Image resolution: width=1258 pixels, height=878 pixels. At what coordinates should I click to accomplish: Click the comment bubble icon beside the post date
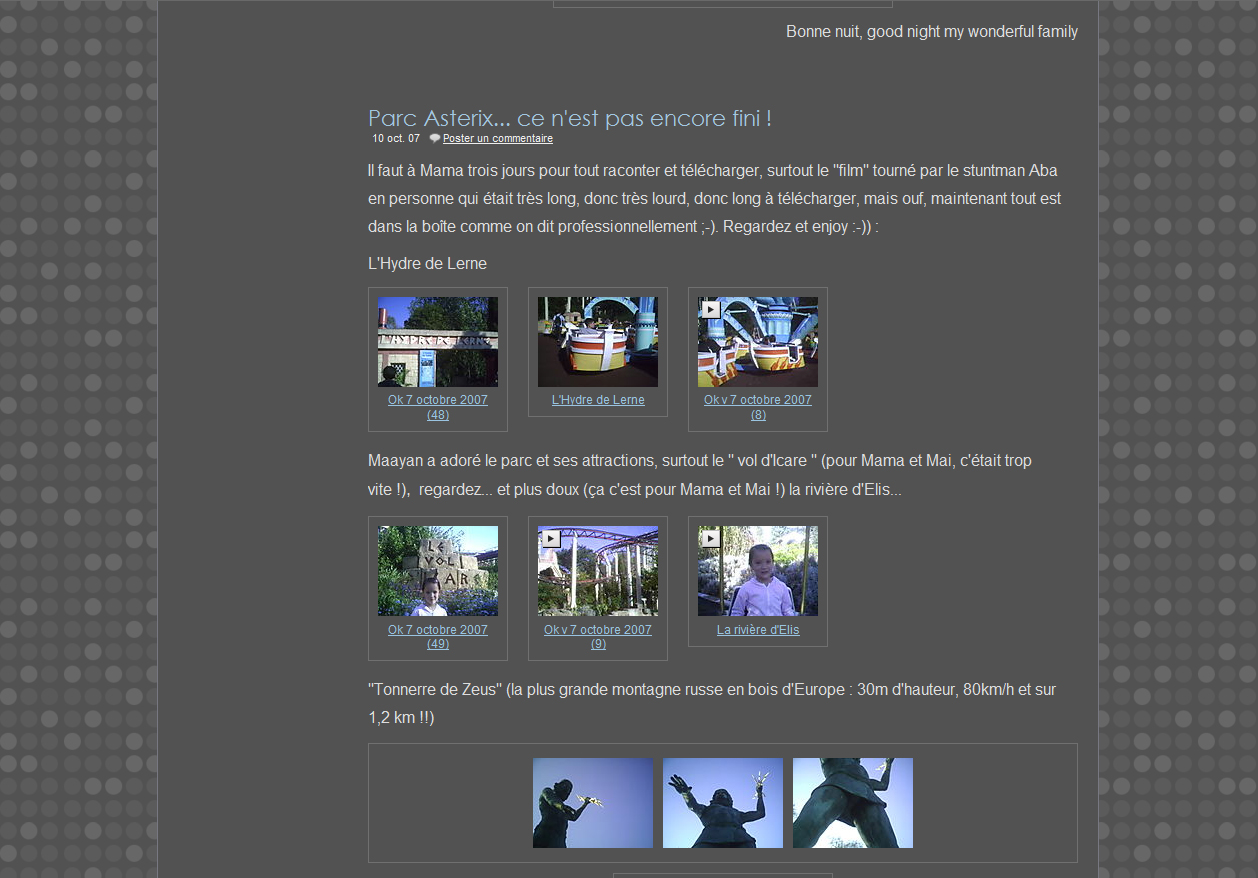[x=435, y=139]
